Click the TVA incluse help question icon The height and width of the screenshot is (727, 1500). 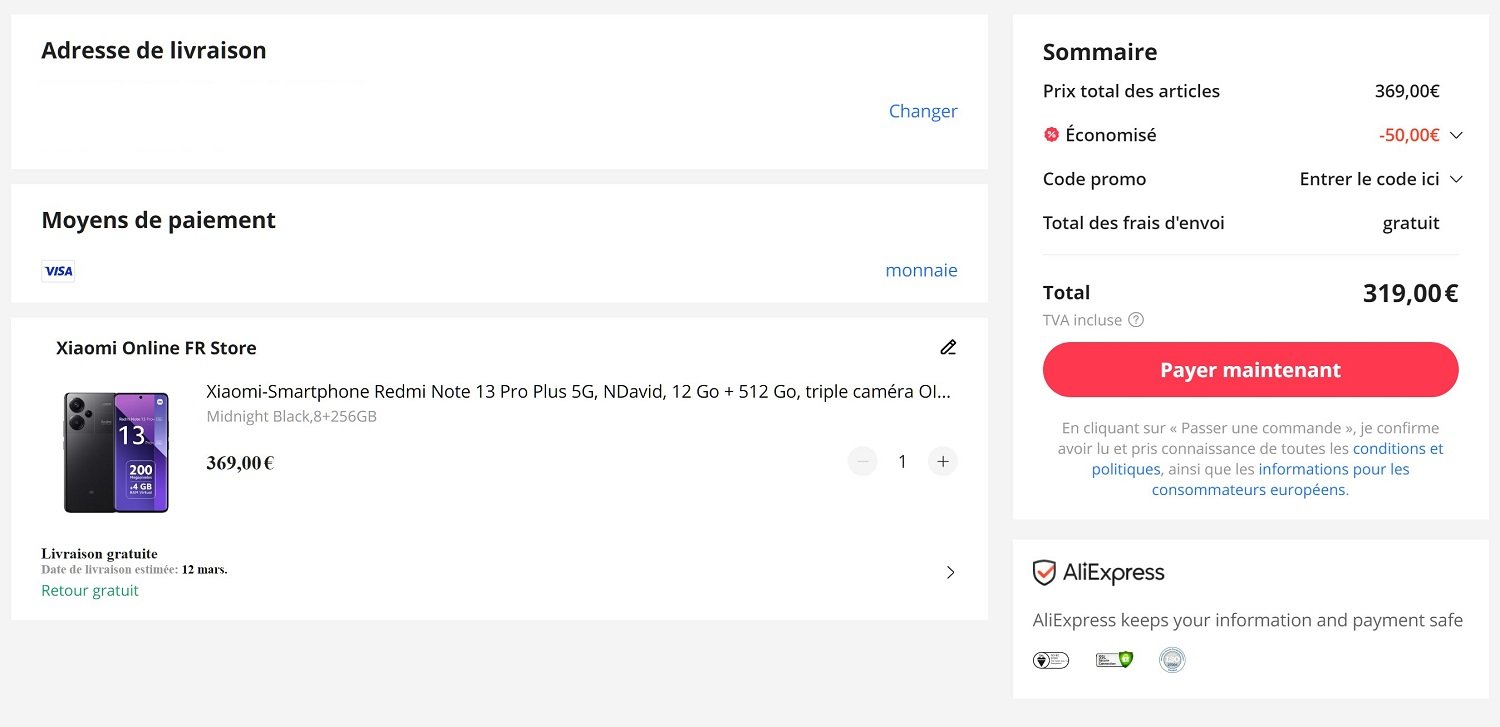(1136, 320)
